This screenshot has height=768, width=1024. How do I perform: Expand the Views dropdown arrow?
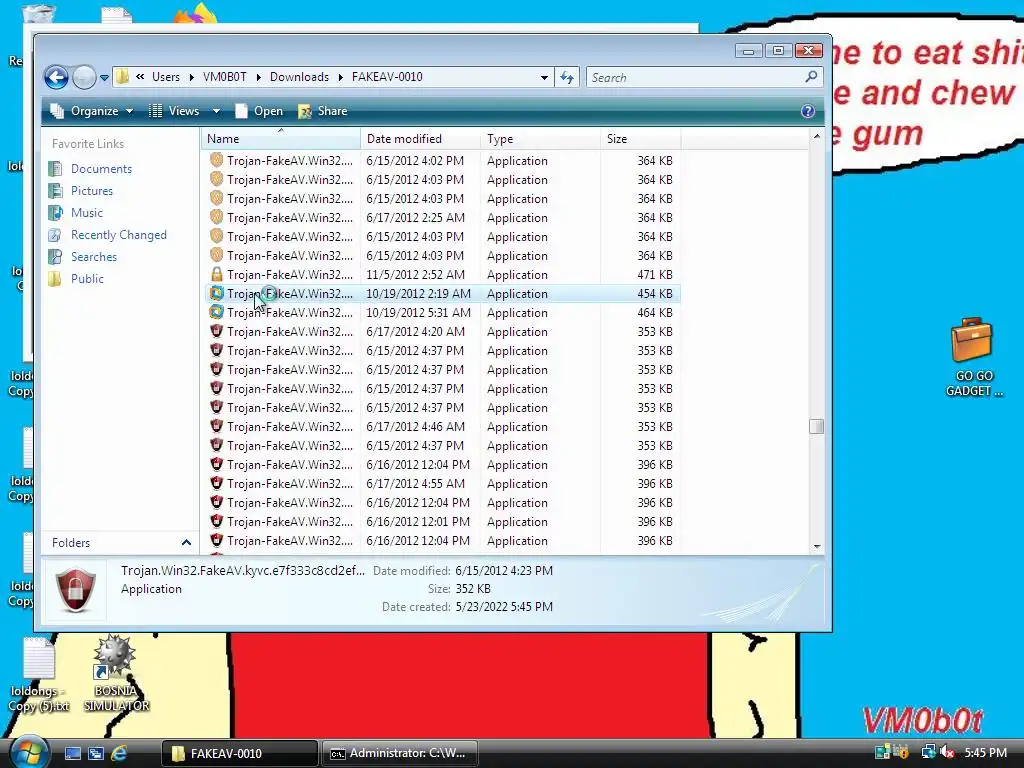click(216, 111)
